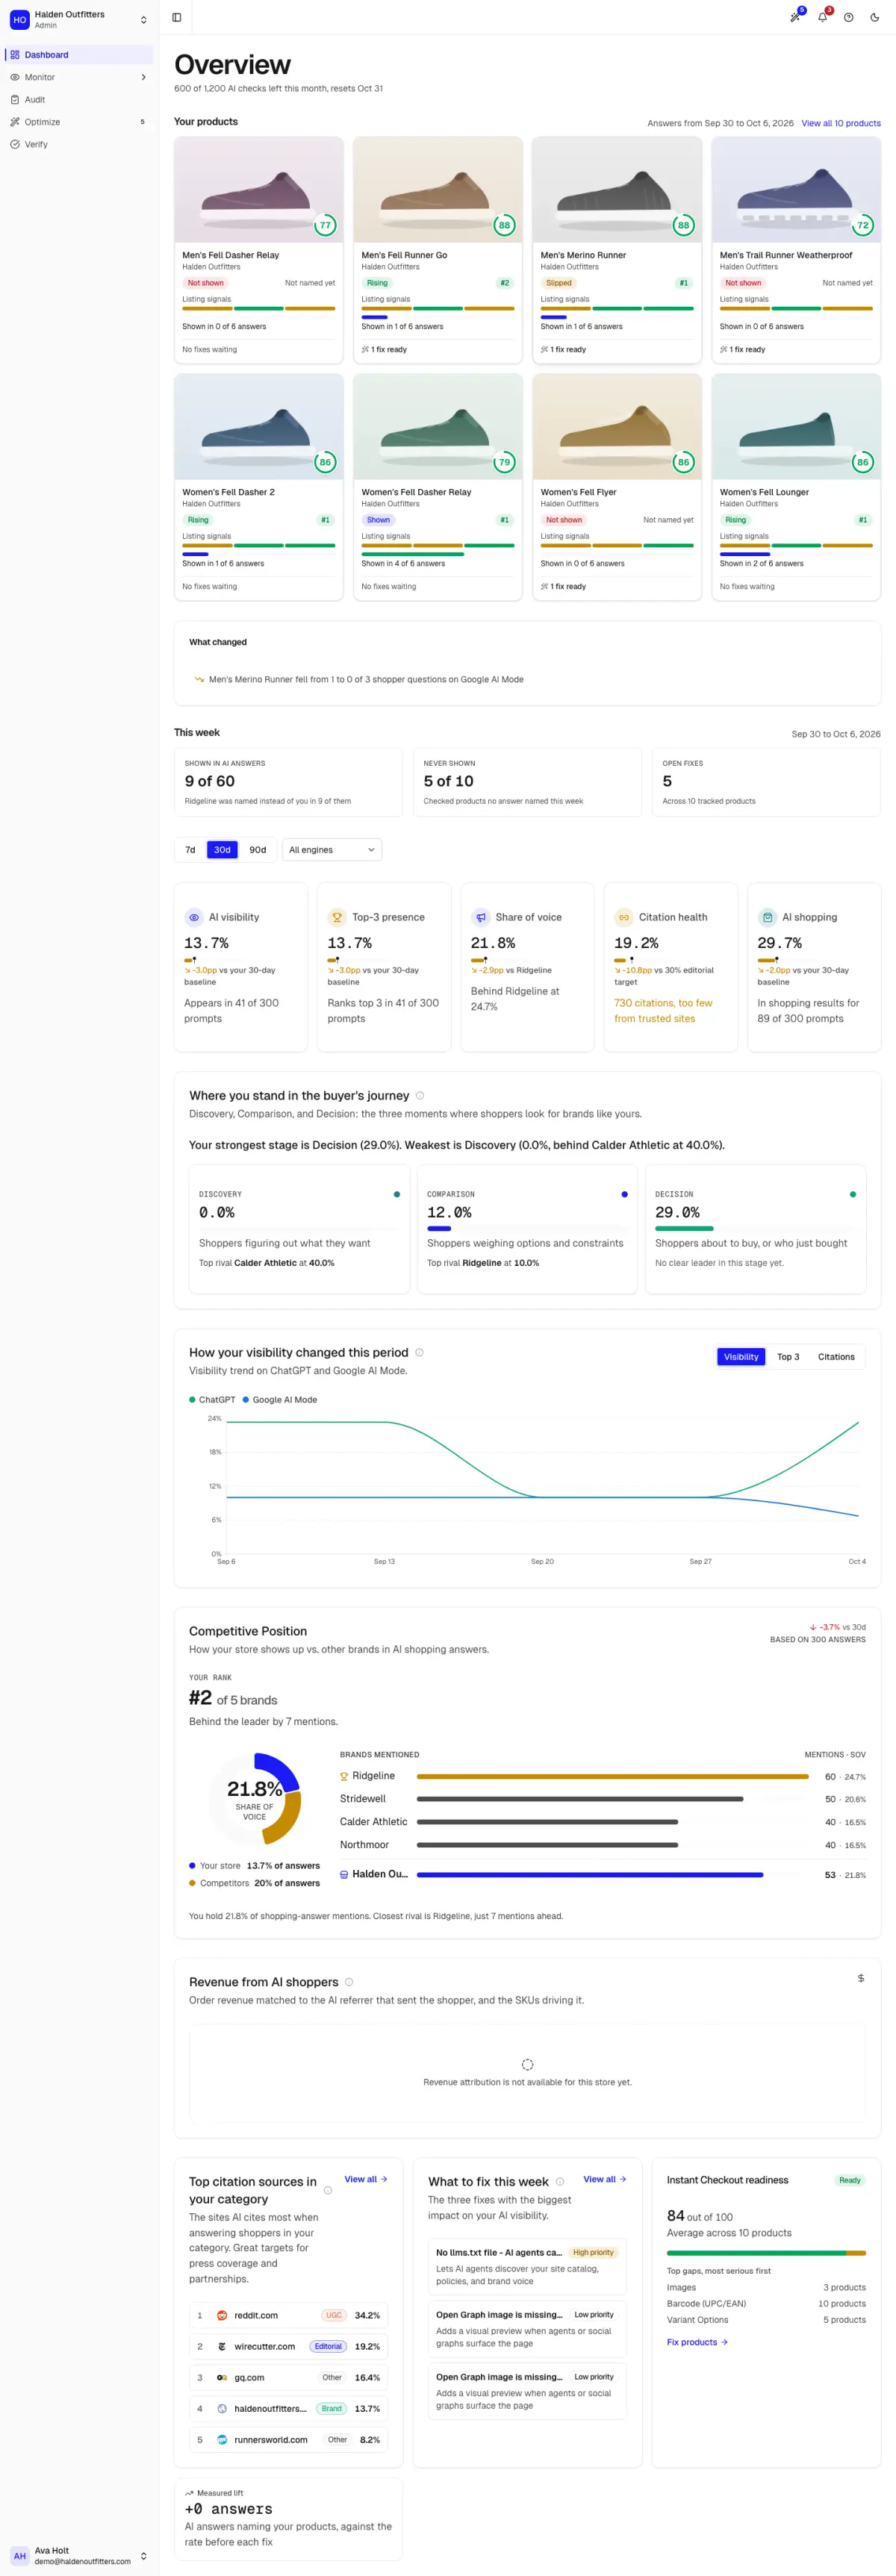Click info icon beside What to fix this week
896x2576 pixels.
(560, 2182)
